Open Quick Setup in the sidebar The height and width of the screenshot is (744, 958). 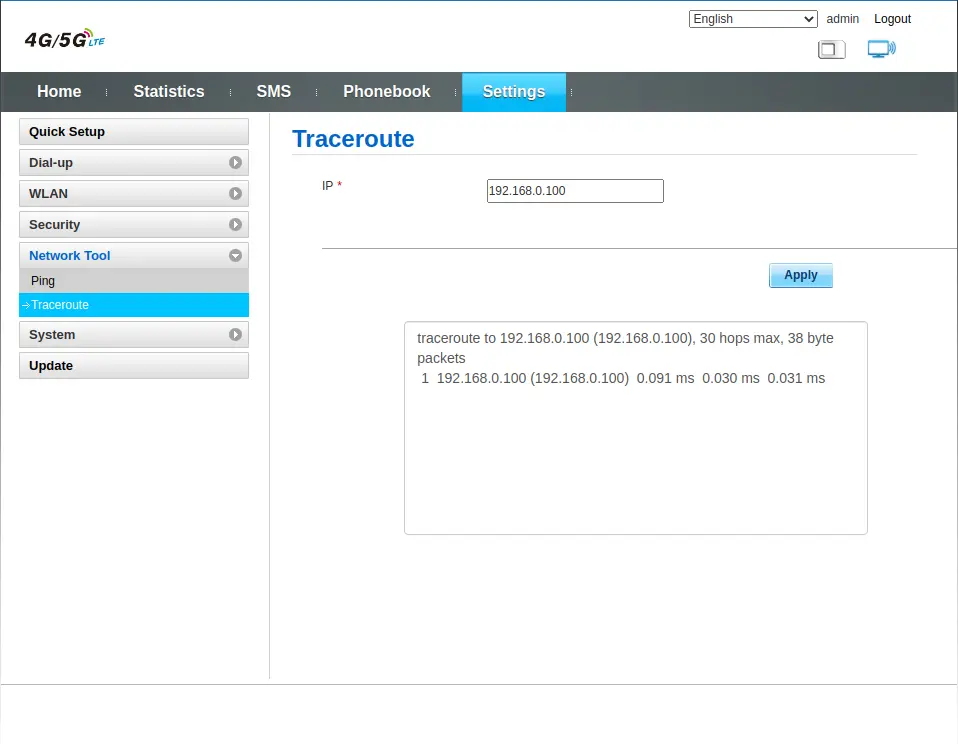133,132
